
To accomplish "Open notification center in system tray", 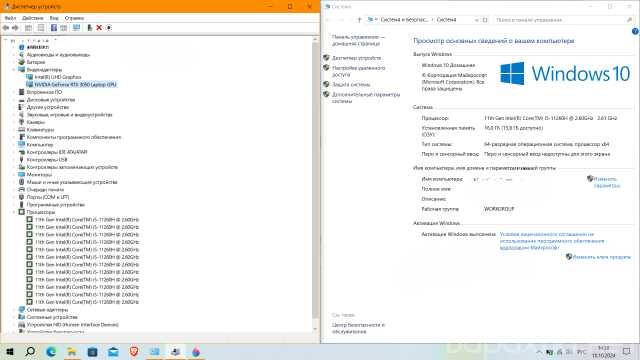I will [627, 351].
